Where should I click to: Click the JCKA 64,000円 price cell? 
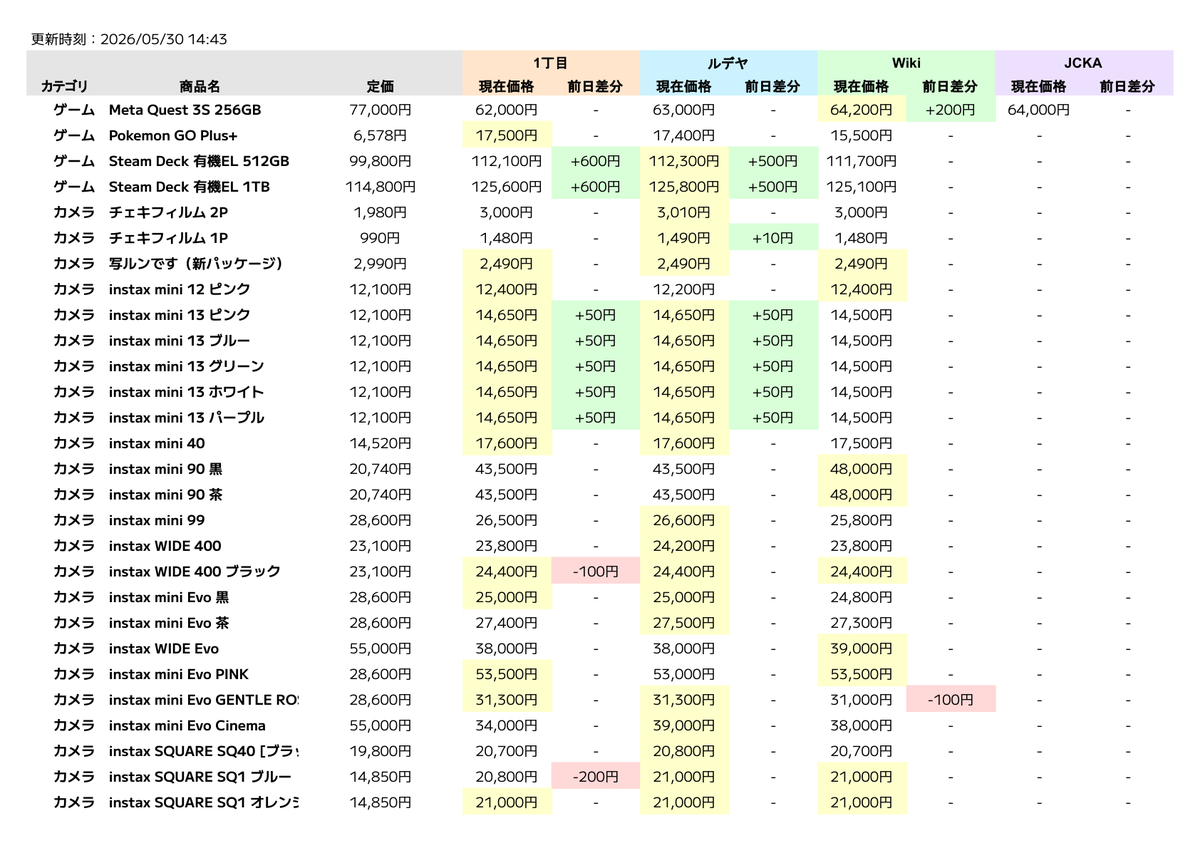[x=1039, y=110]
